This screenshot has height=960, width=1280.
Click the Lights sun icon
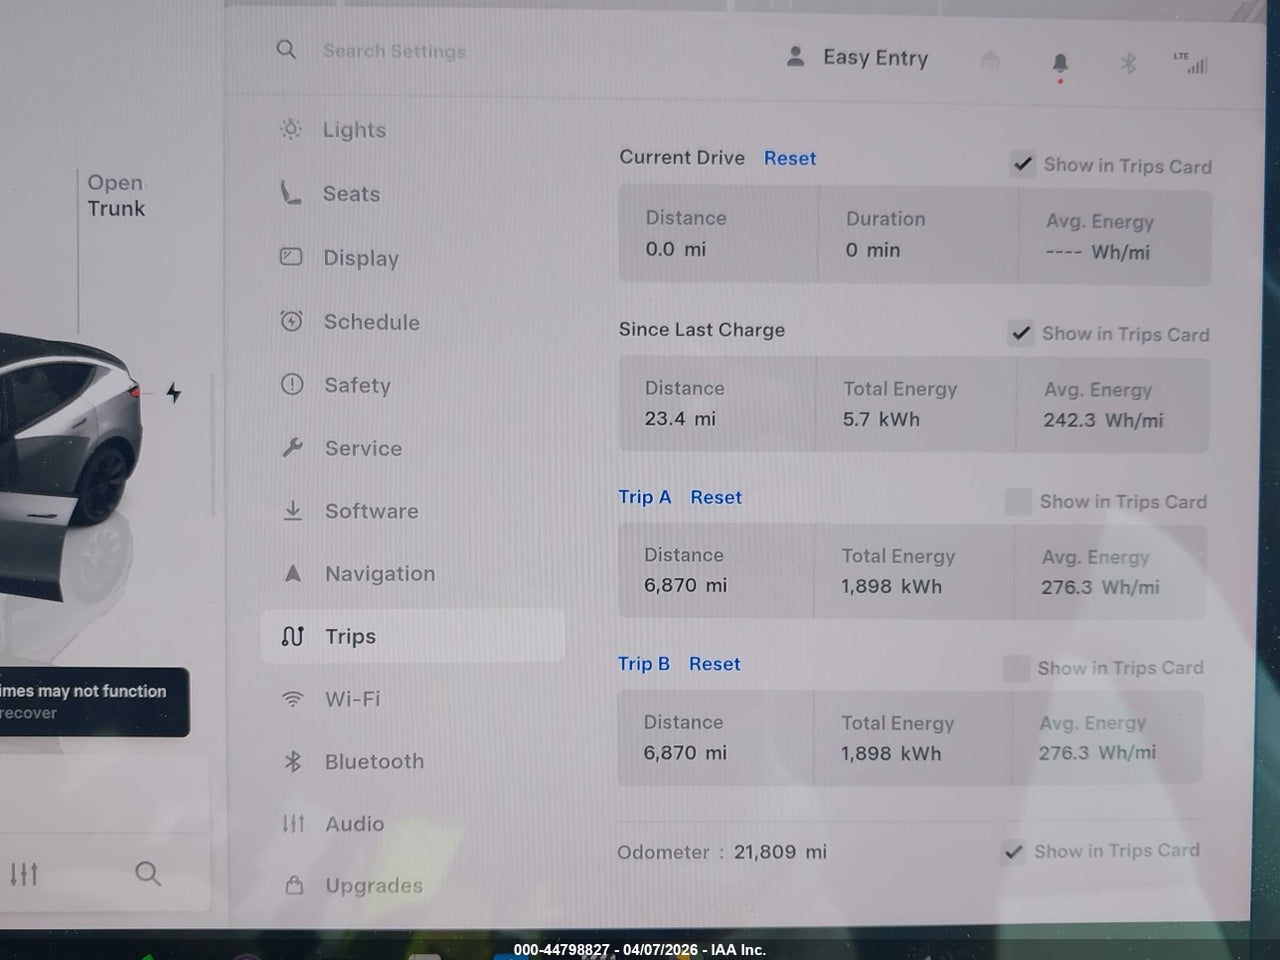tap(290, 129)
